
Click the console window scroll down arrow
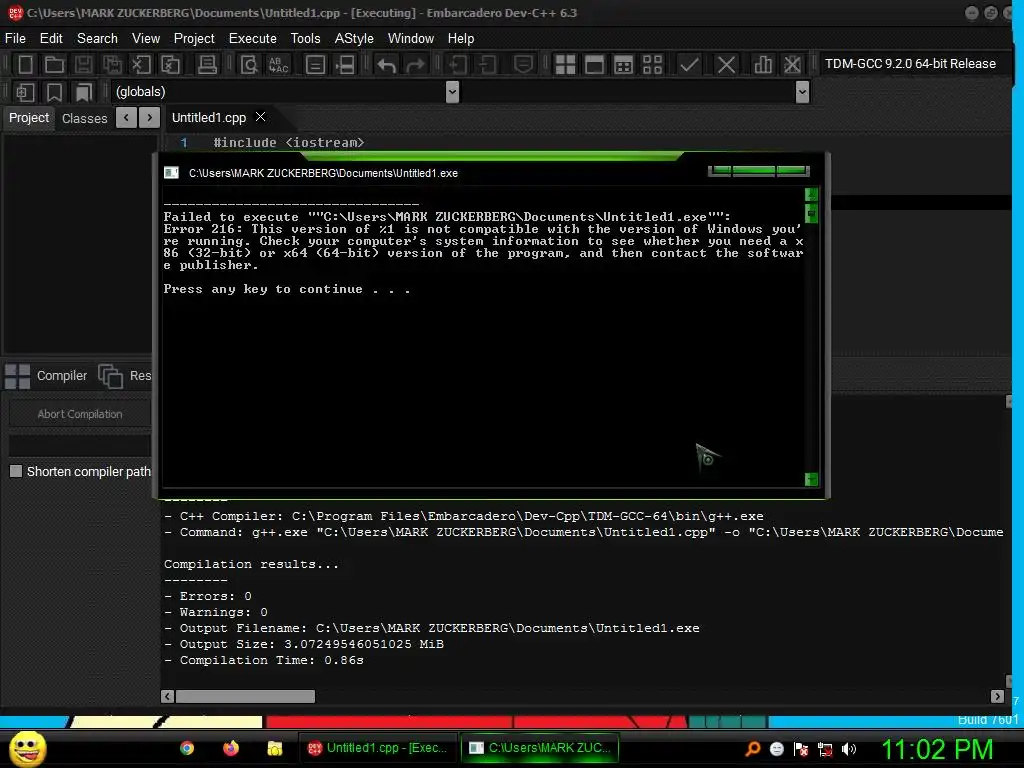coord(811,479)
